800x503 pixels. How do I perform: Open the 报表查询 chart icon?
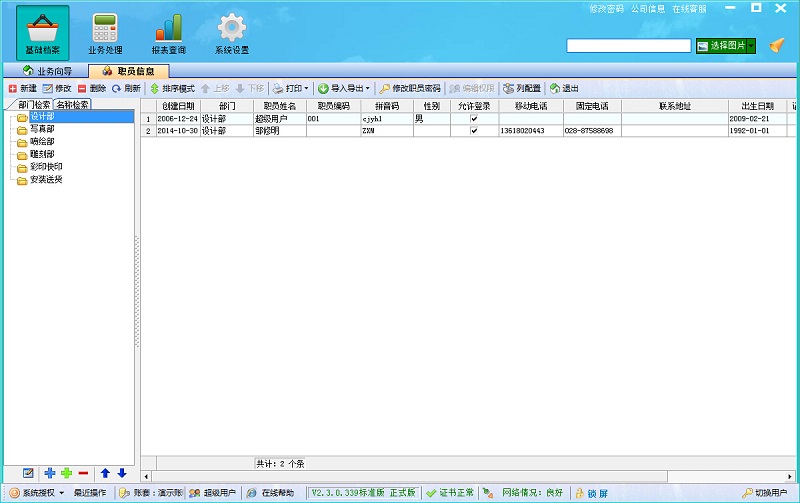168,32
